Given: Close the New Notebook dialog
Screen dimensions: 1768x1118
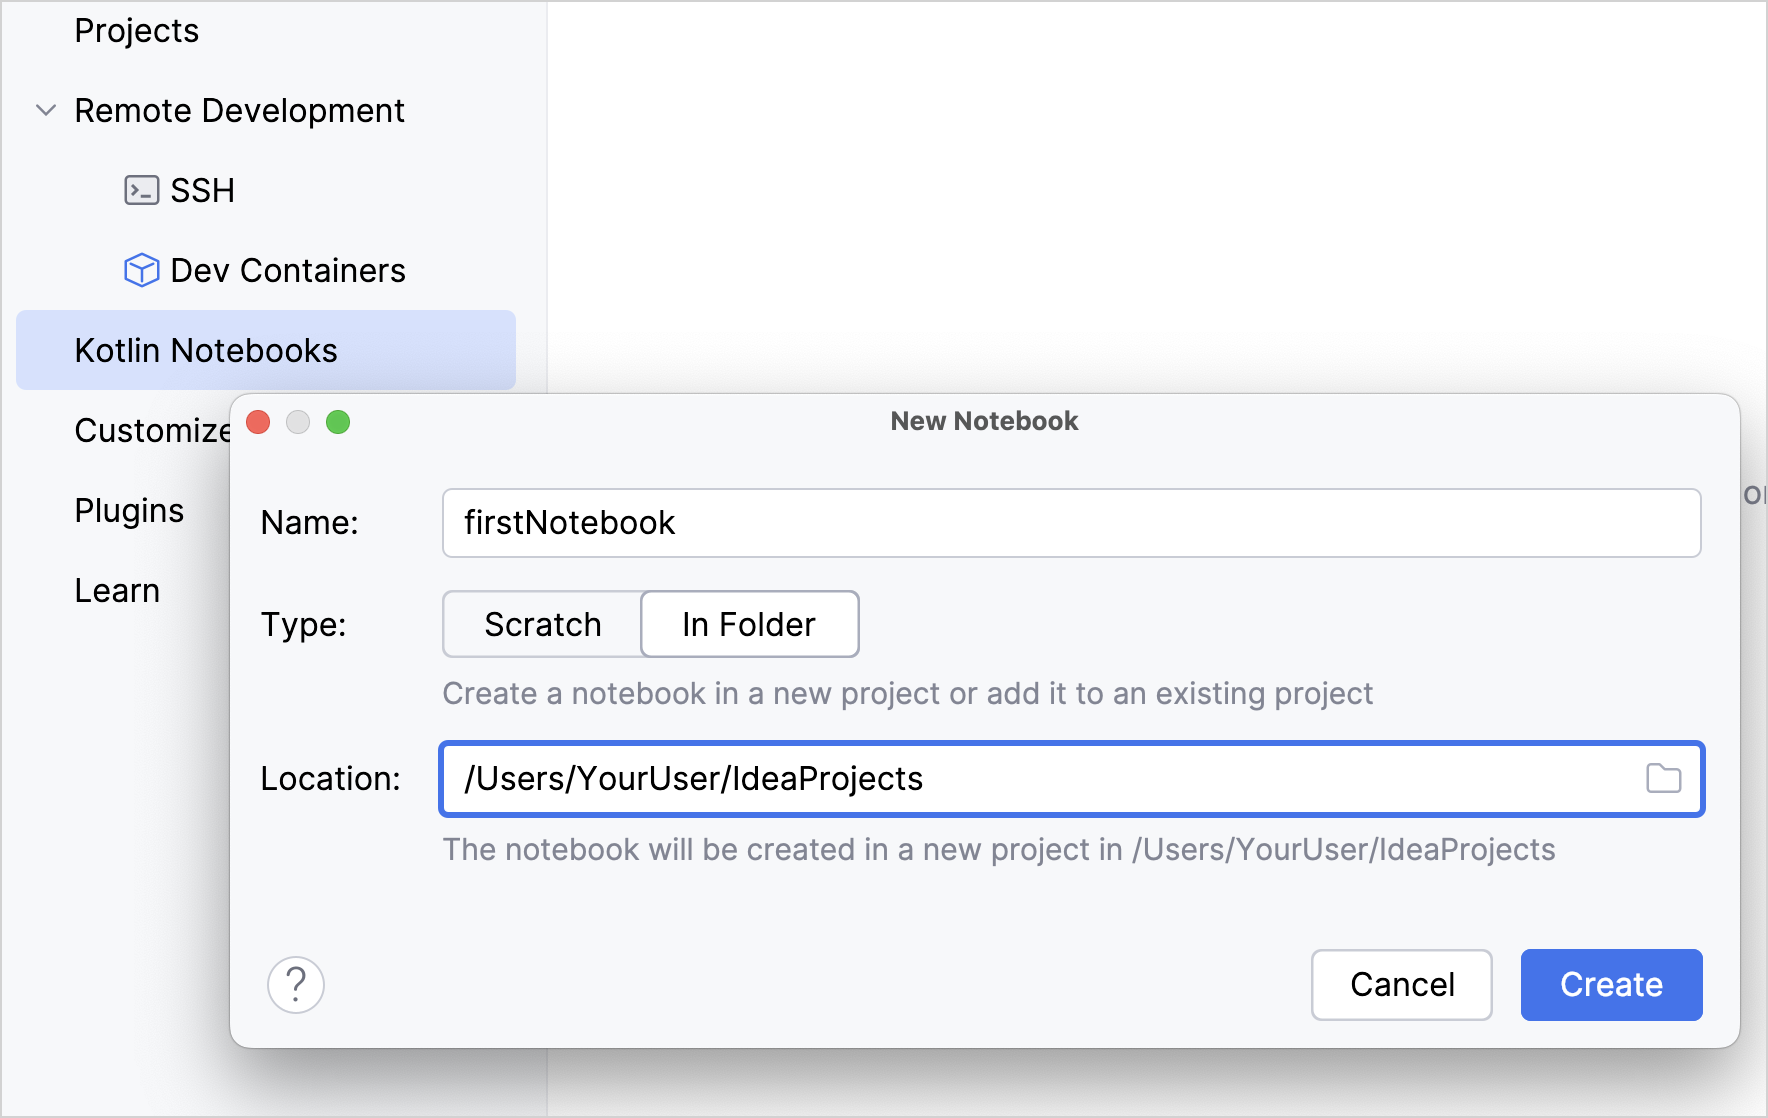Looking at the screenshot, I should pos(258,422).
